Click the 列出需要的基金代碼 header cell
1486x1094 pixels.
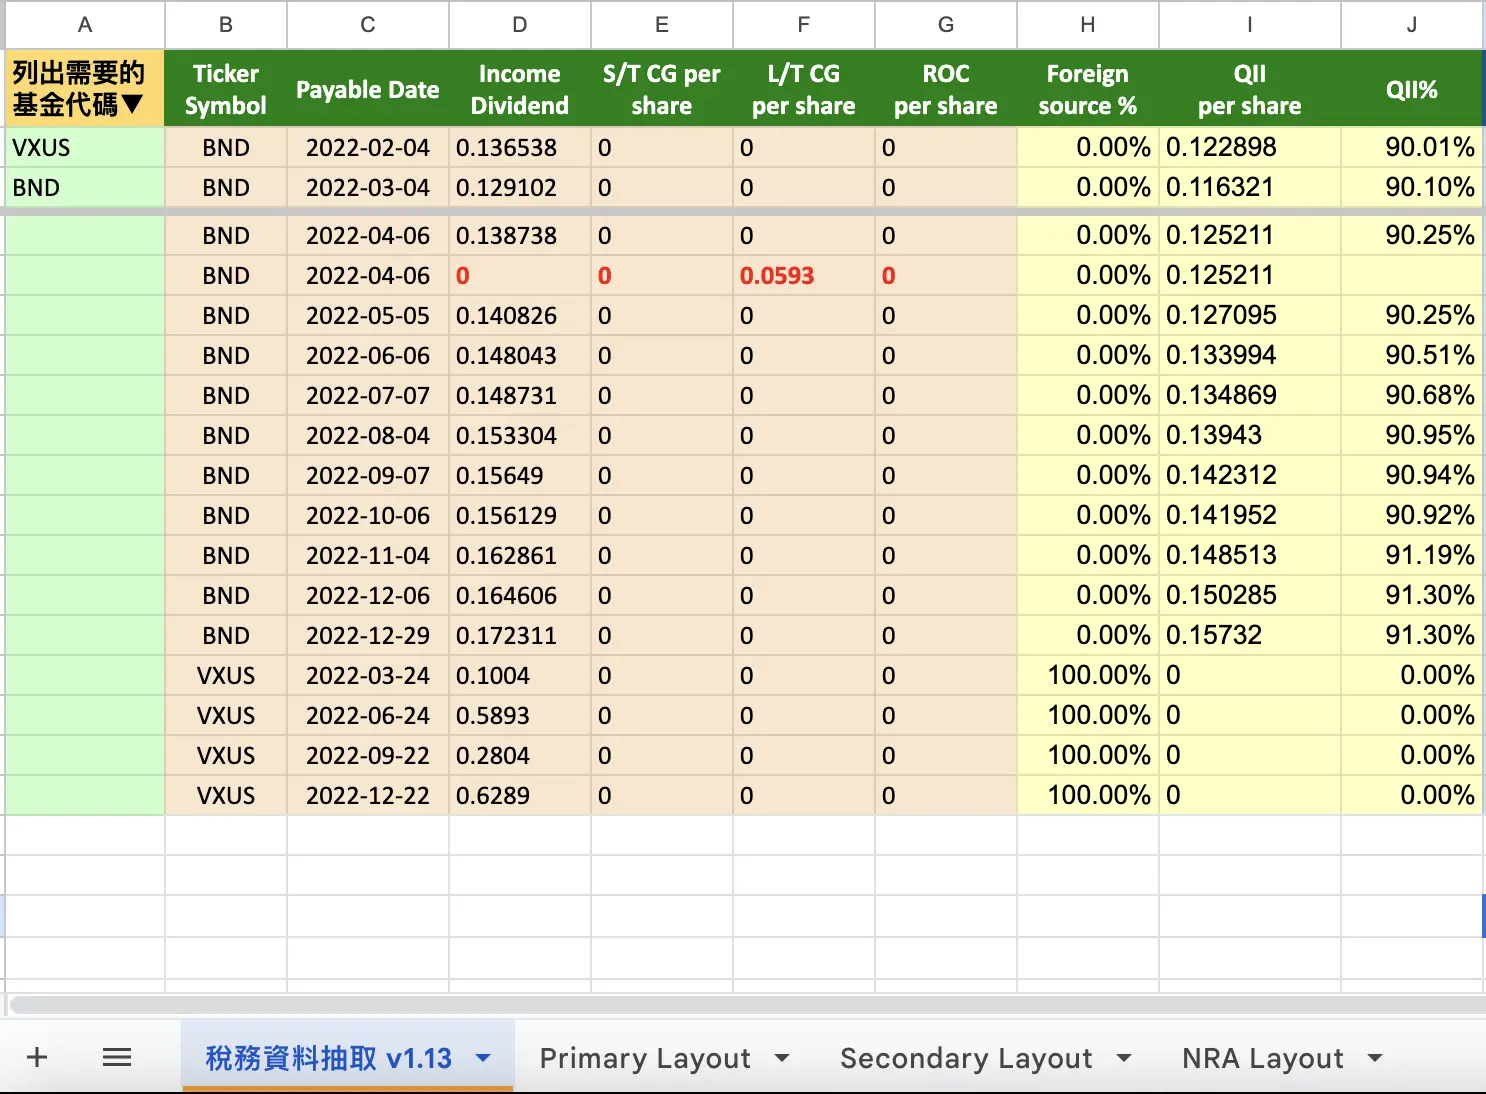click(x=85, y=89)
